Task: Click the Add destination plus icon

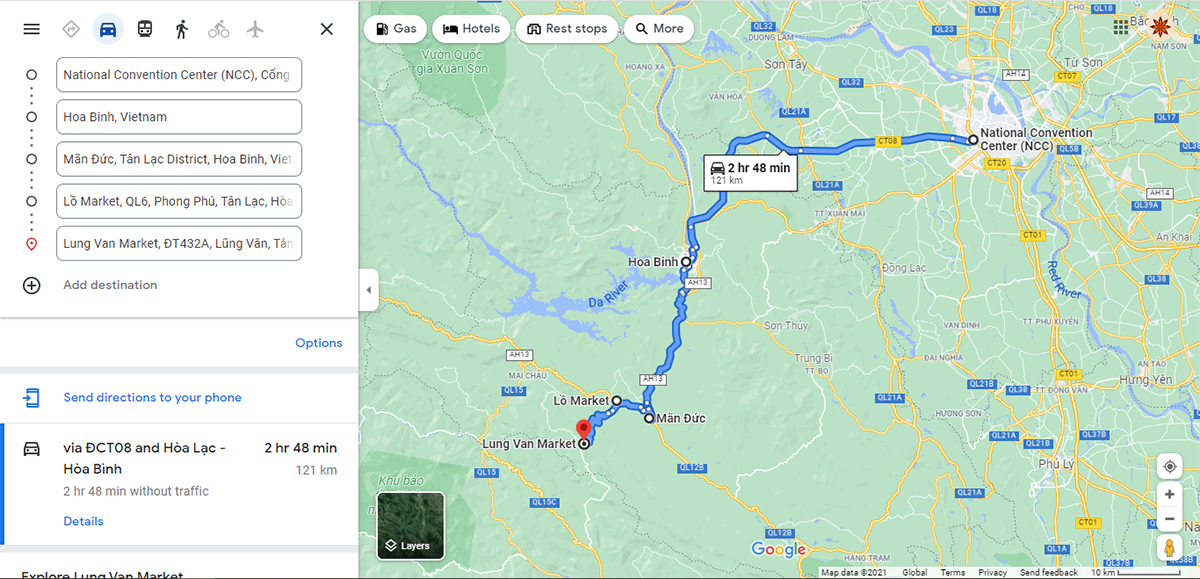Action: point(32,285)
